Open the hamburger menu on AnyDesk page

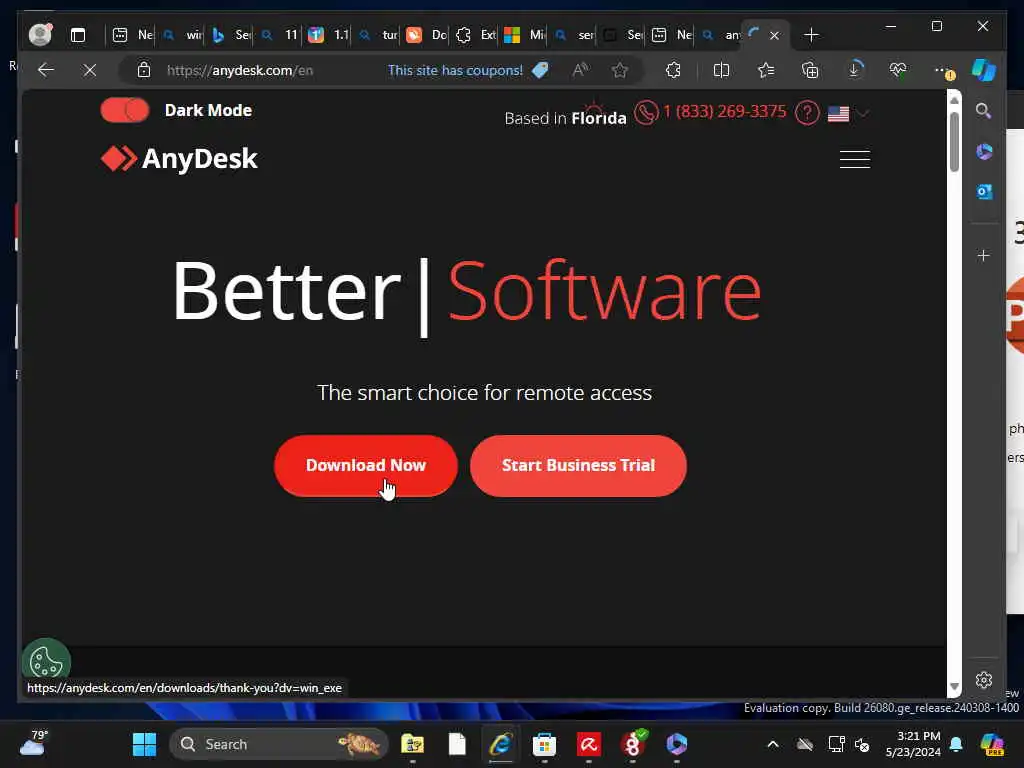coord(854,159)
